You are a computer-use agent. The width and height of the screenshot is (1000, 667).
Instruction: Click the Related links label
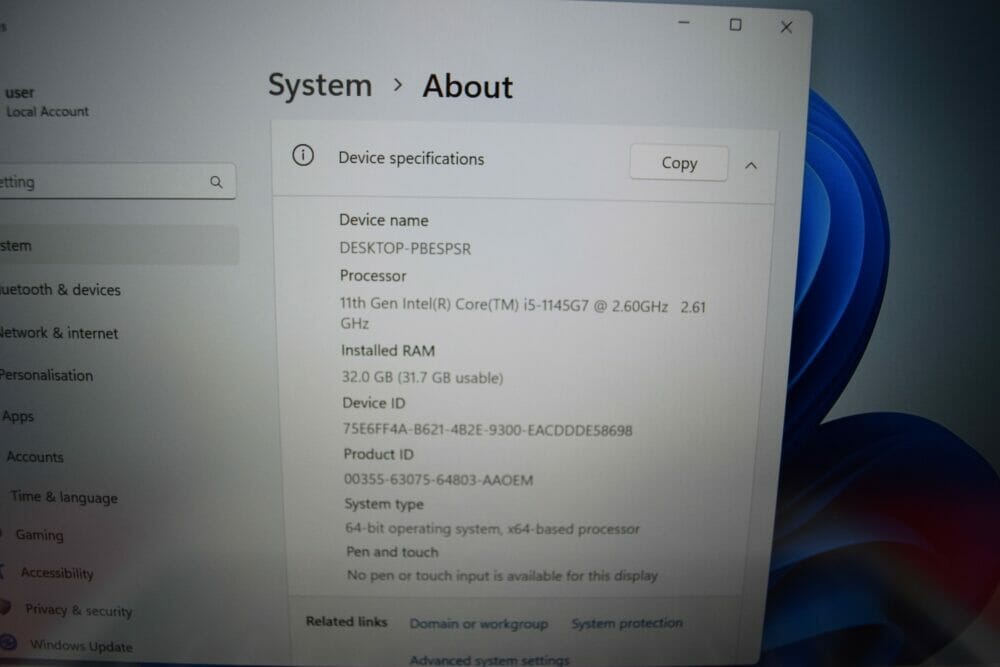(x=346, y=622)
